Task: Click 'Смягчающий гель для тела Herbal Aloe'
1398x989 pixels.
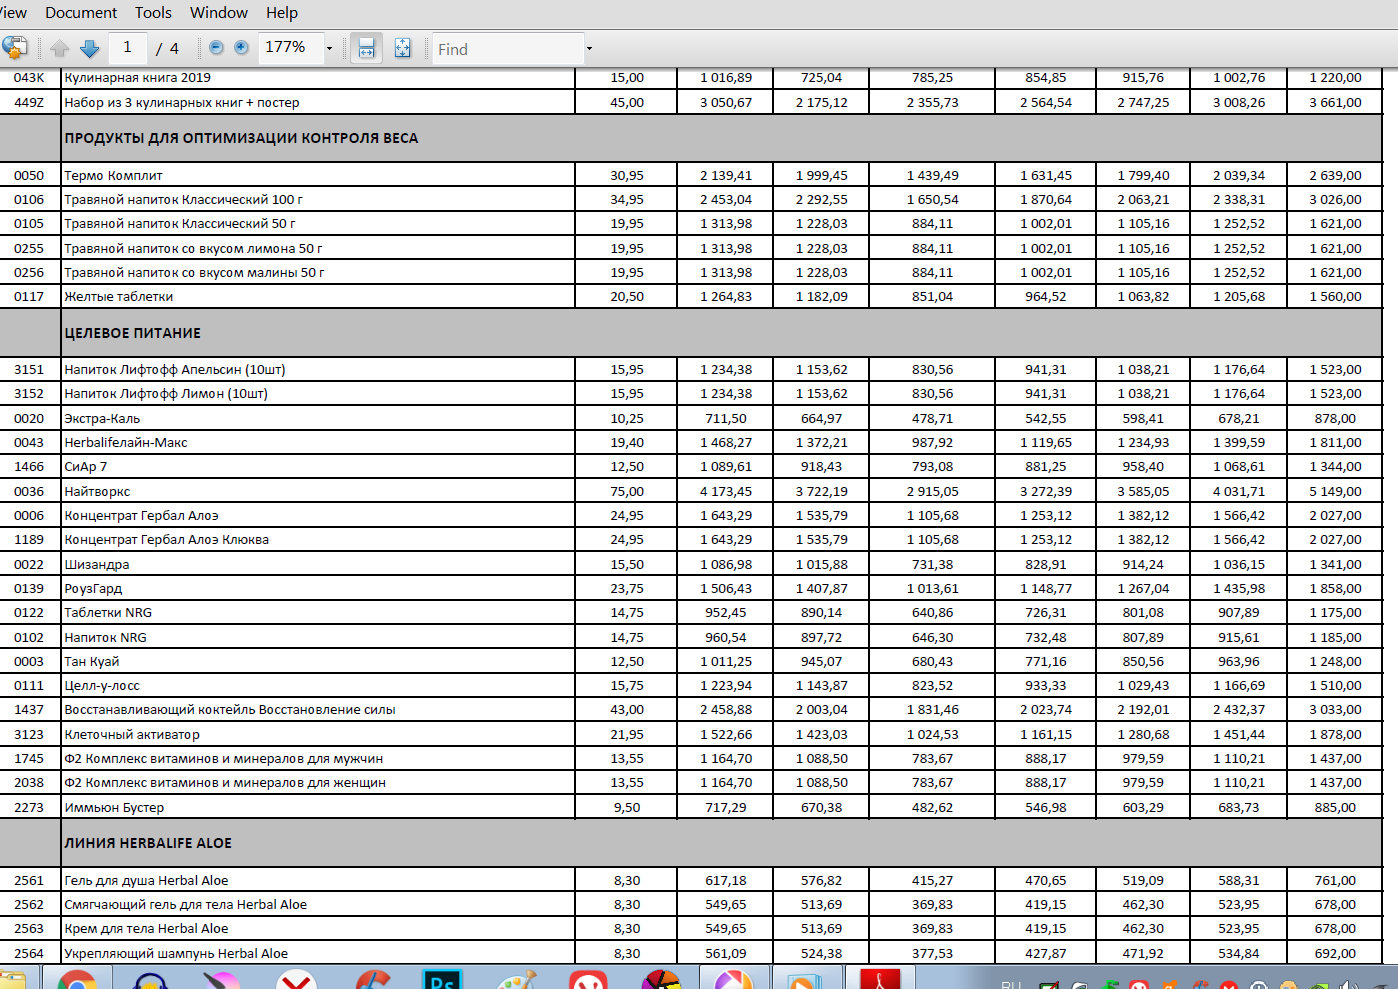Action: click(185, 904)
